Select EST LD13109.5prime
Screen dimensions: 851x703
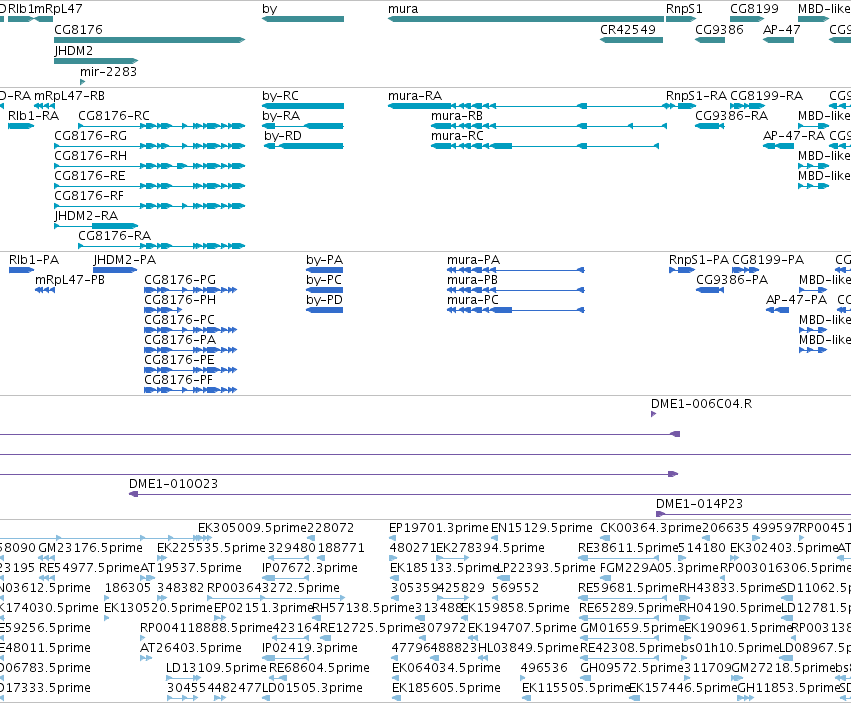point(216,668)
